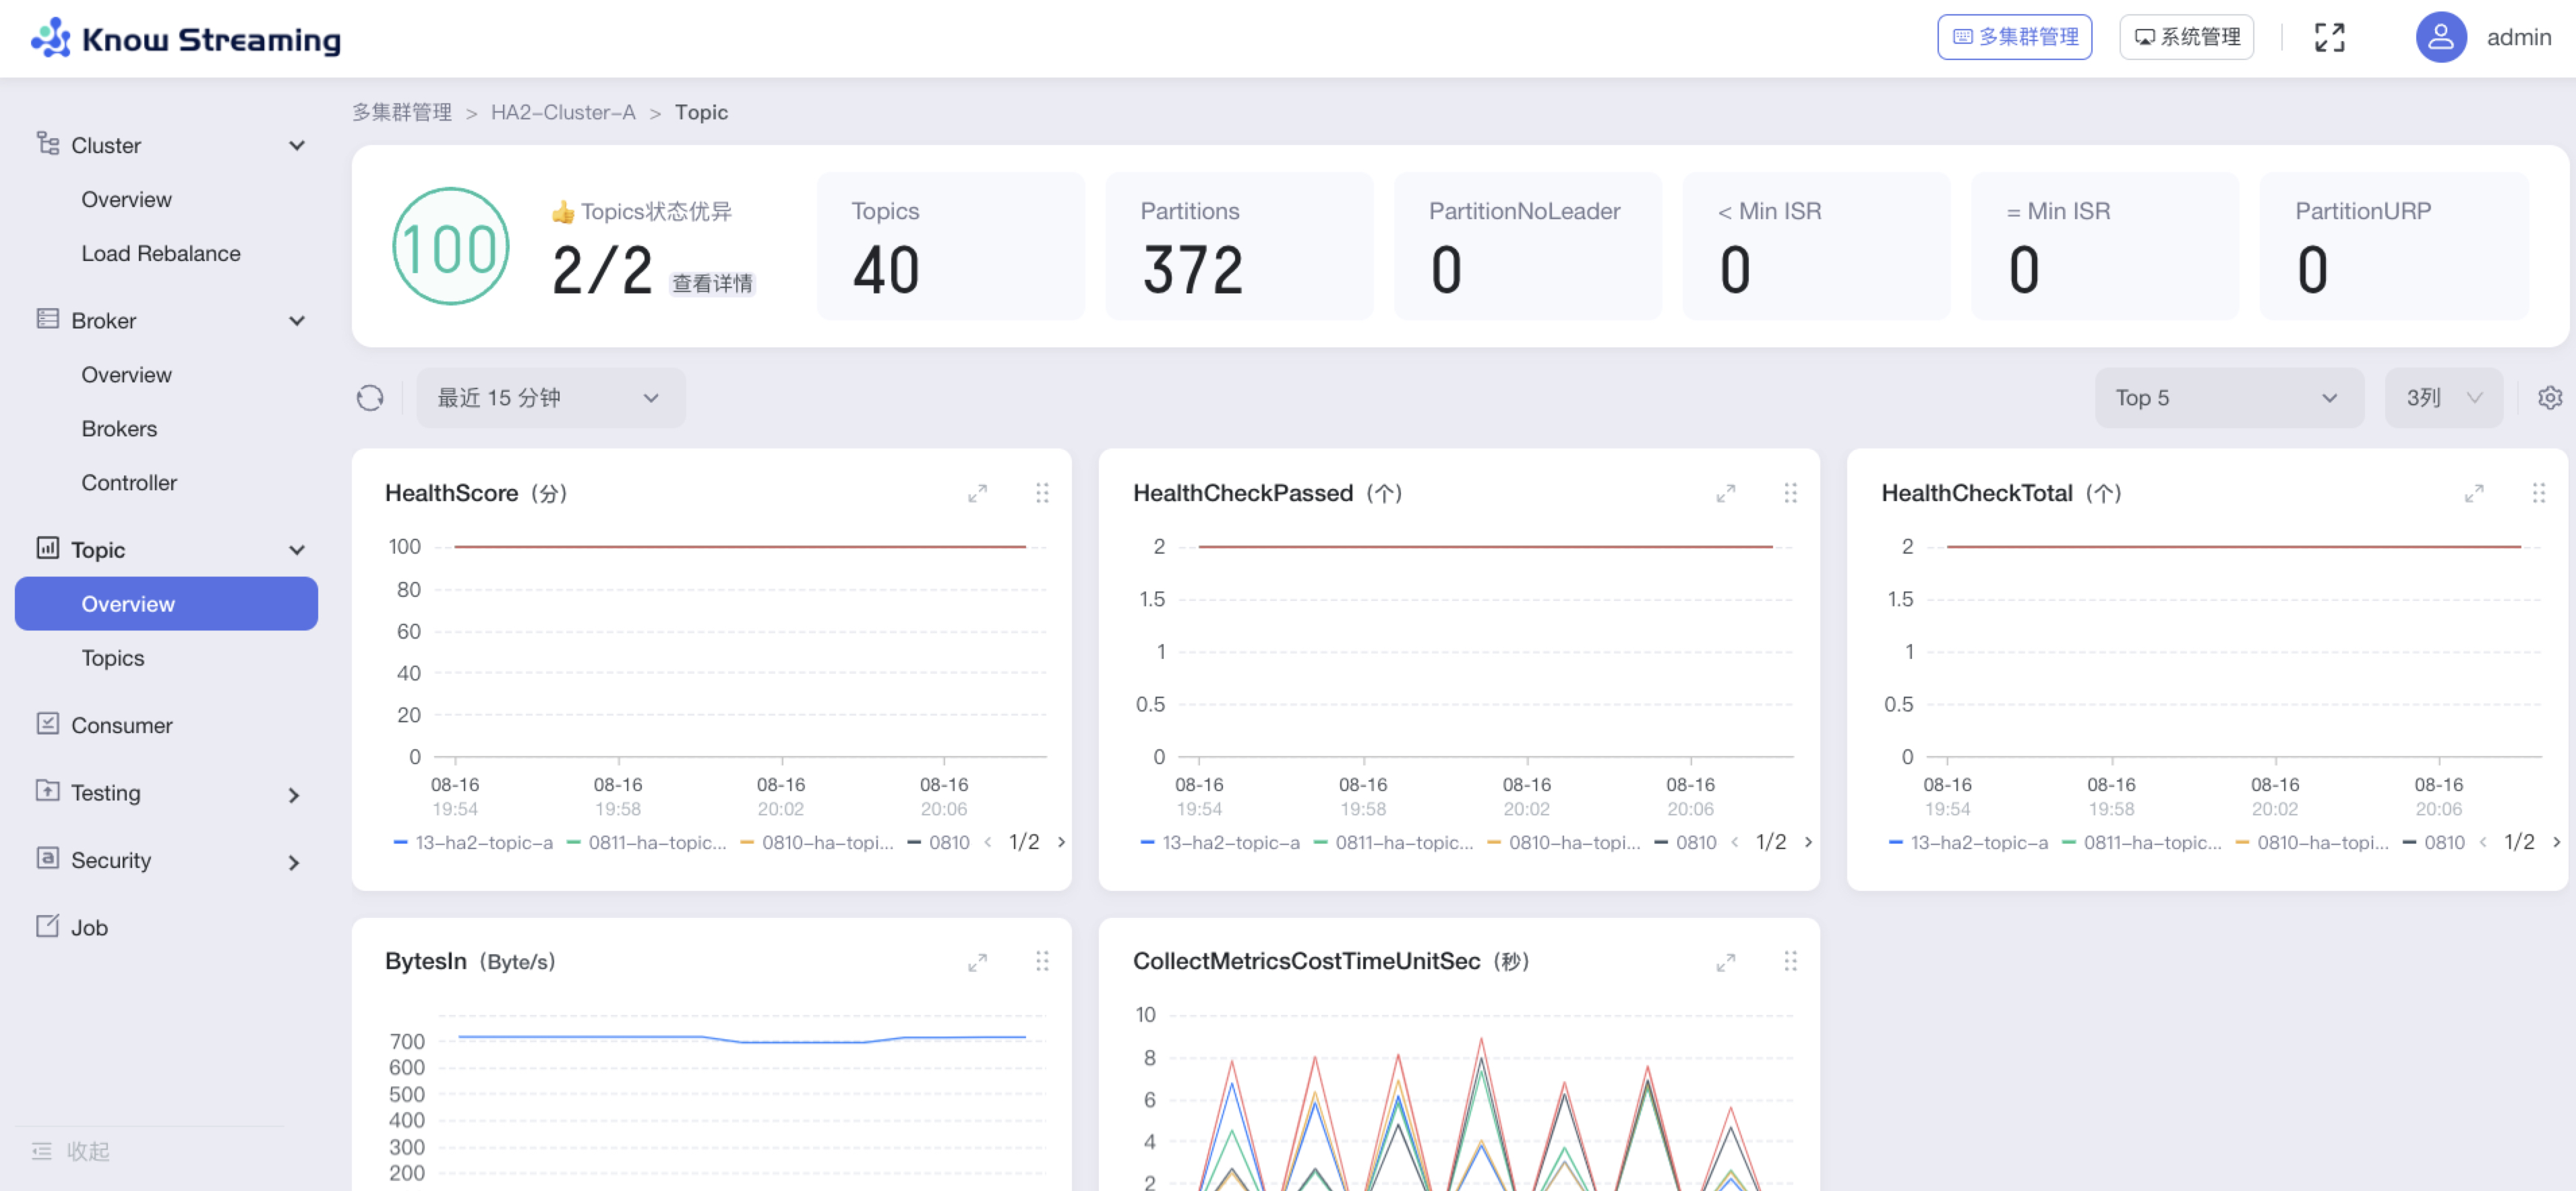This screenshot has width=2576, height=1191.
Task: Click the 查看详情 link
Action: 711,283
